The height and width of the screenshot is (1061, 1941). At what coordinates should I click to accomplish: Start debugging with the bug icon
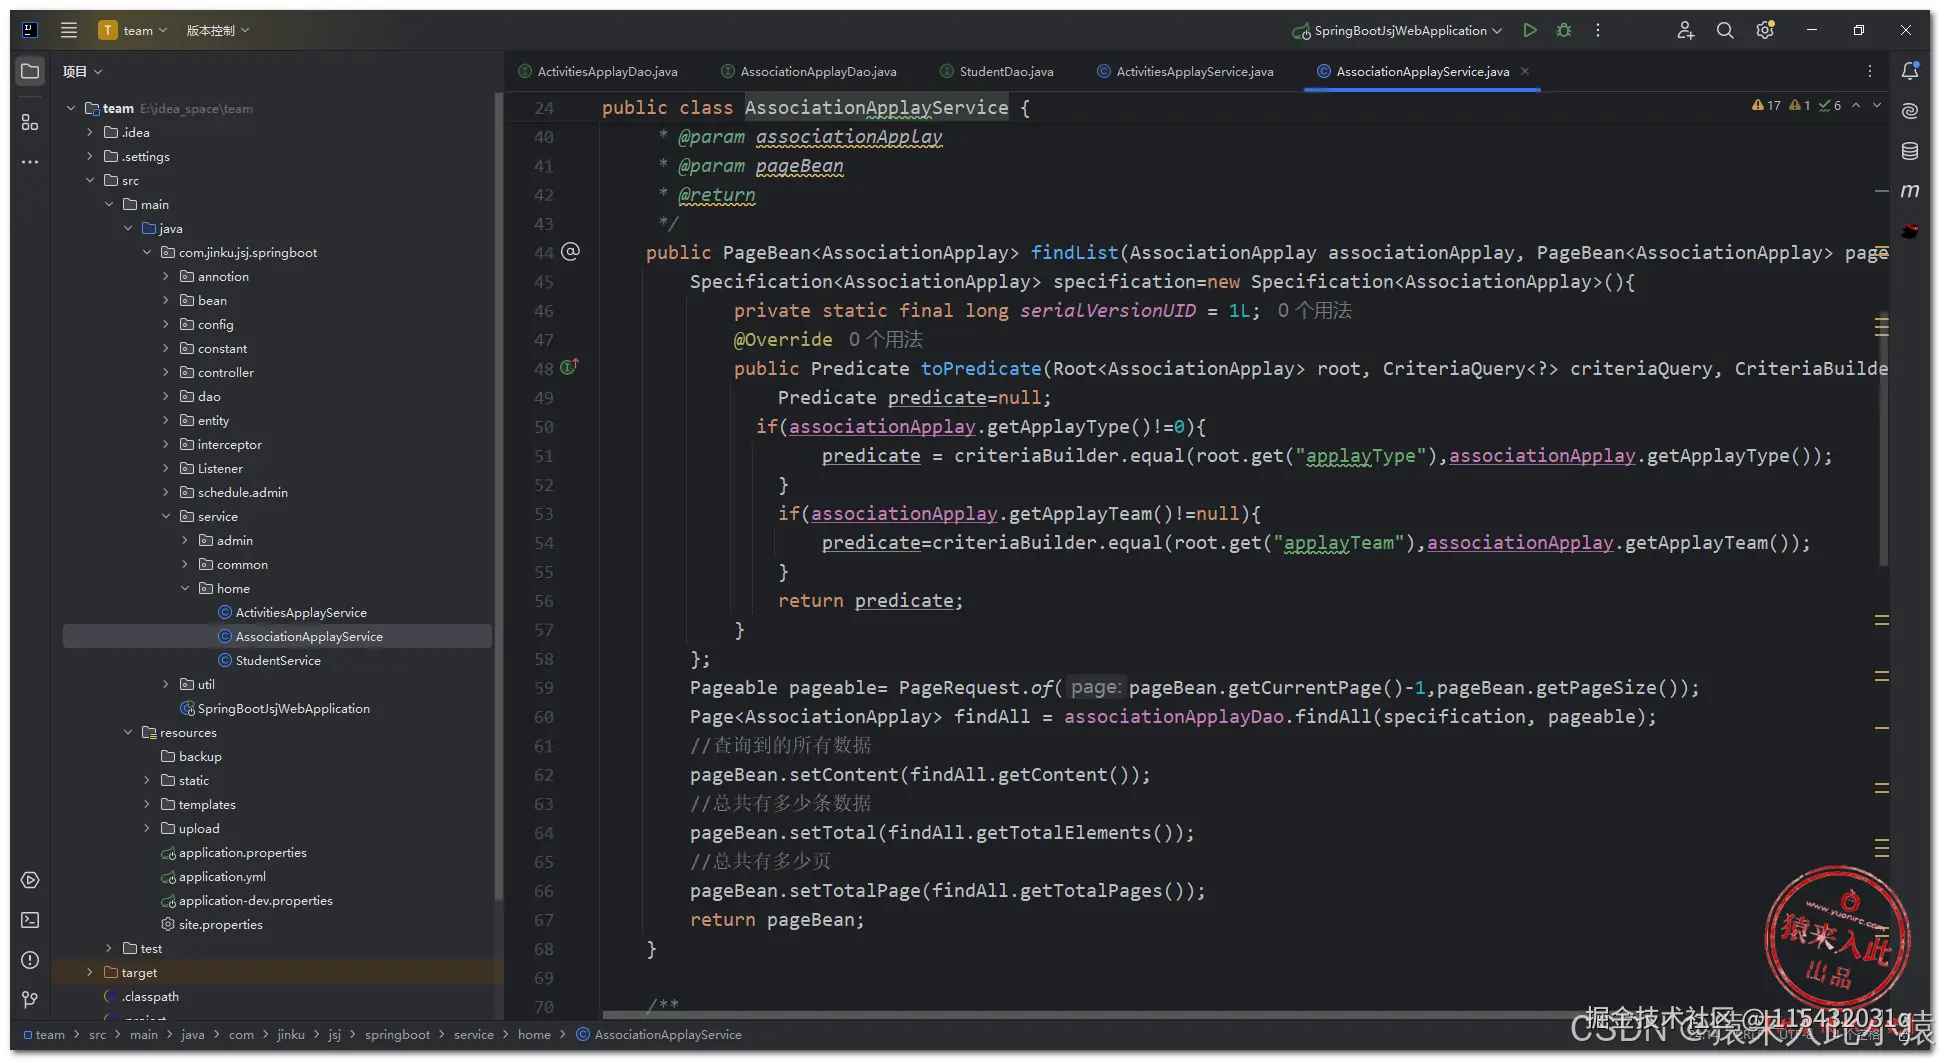tap(1564, 30)
